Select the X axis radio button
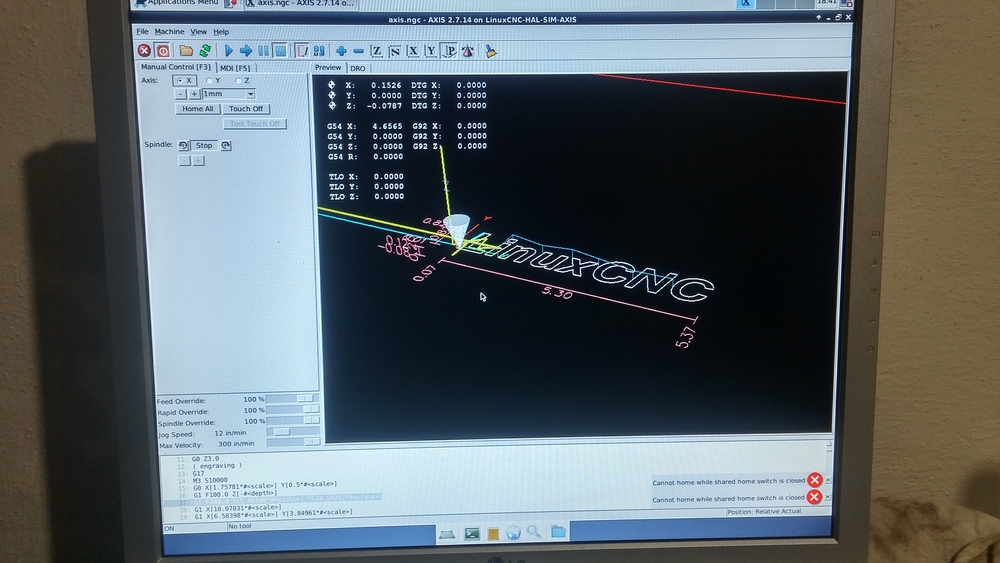Screen dimensions: 1000x563 point(180,80)
